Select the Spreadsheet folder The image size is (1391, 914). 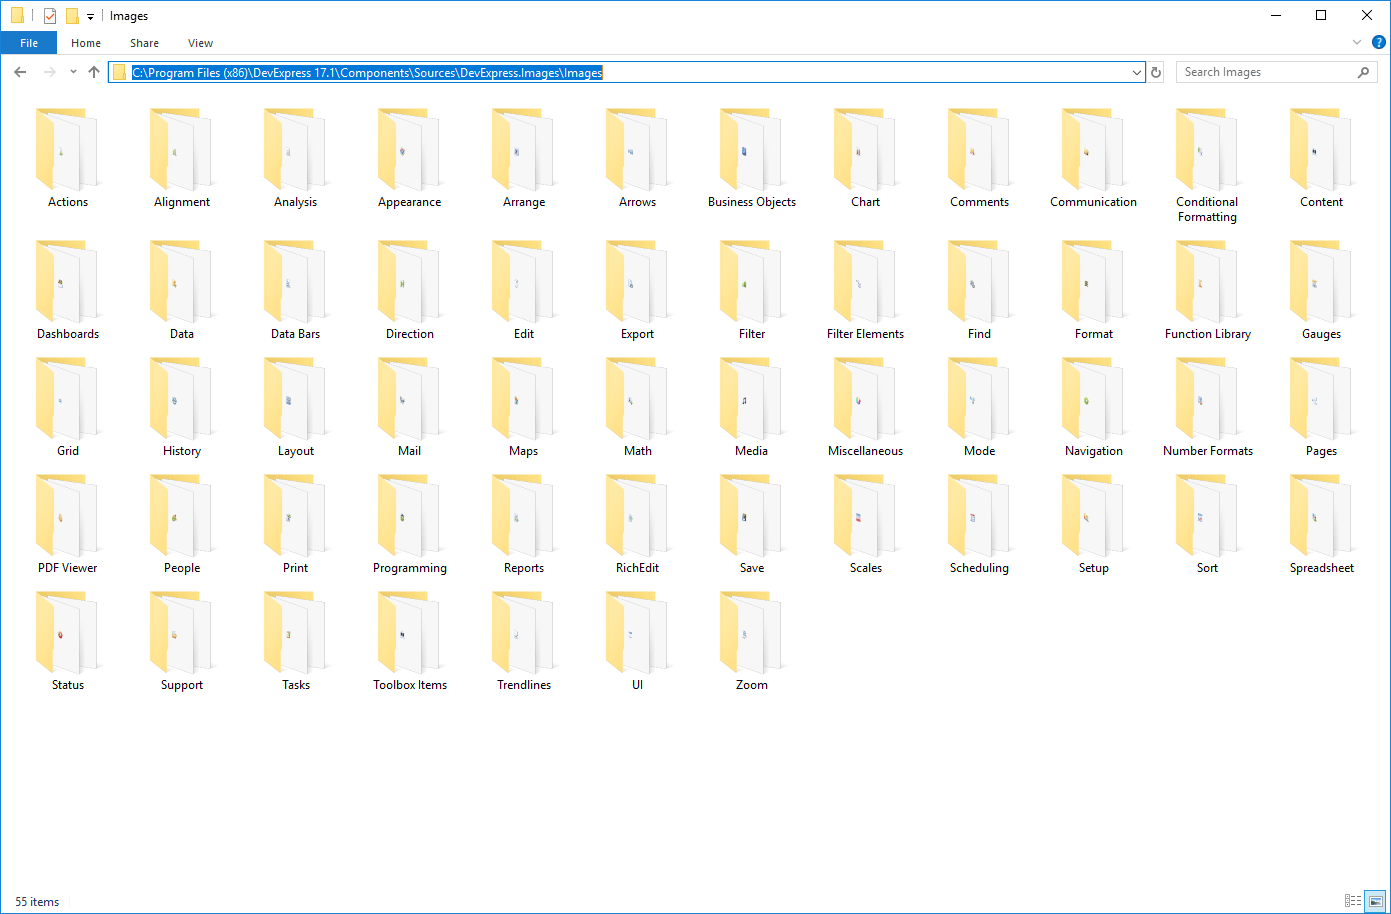click(x=1322, y=525)
